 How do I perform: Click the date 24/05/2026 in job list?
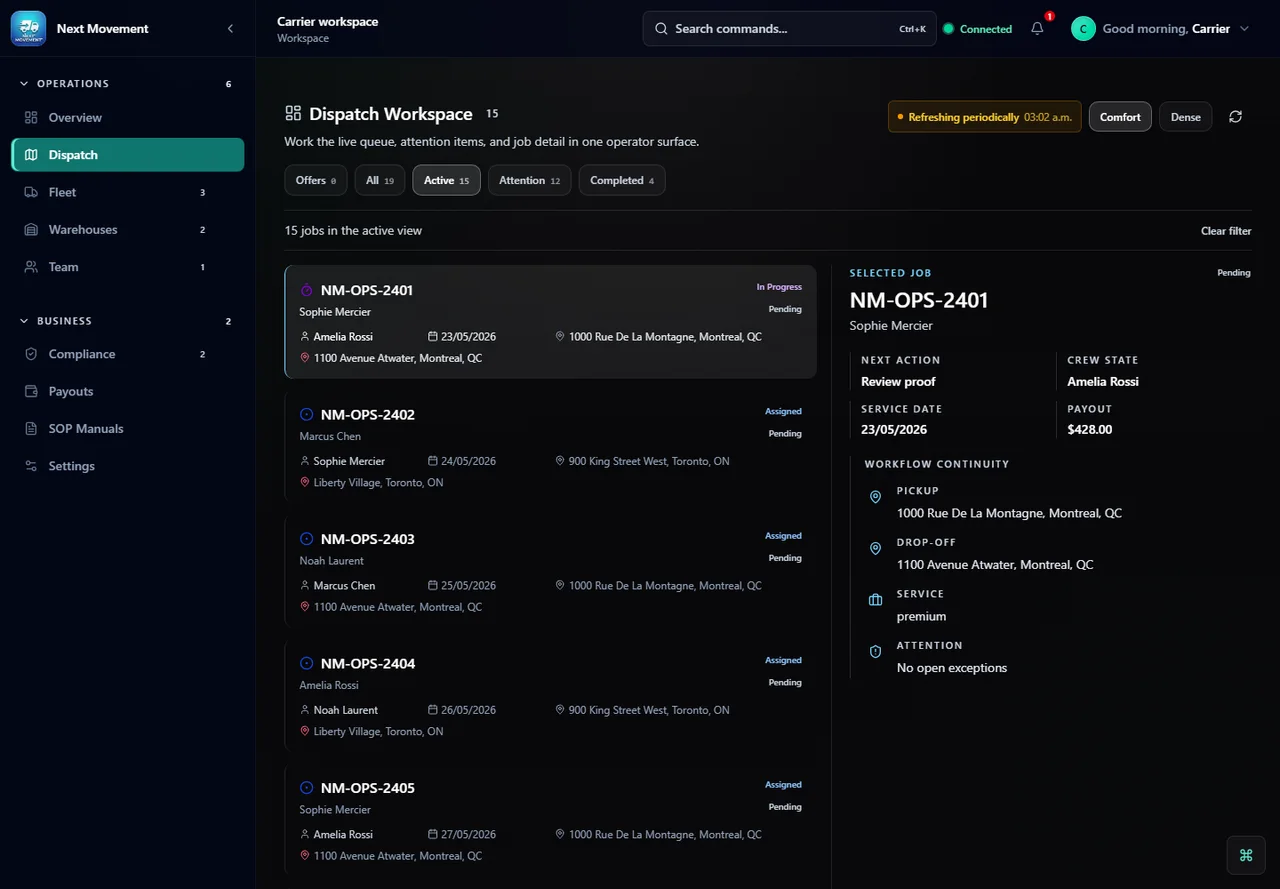[x=468, y=461]
